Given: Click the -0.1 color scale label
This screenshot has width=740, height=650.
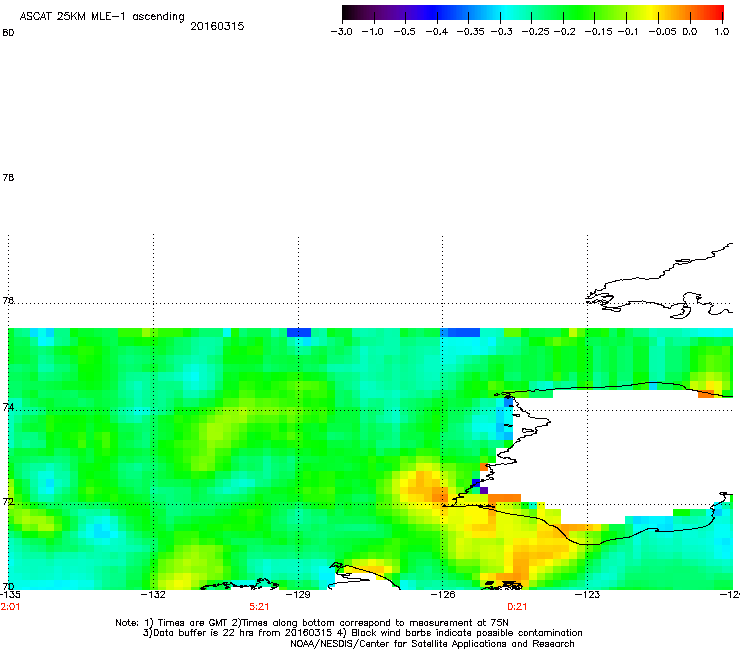Looking at the screenshot, I should point(628,32).
